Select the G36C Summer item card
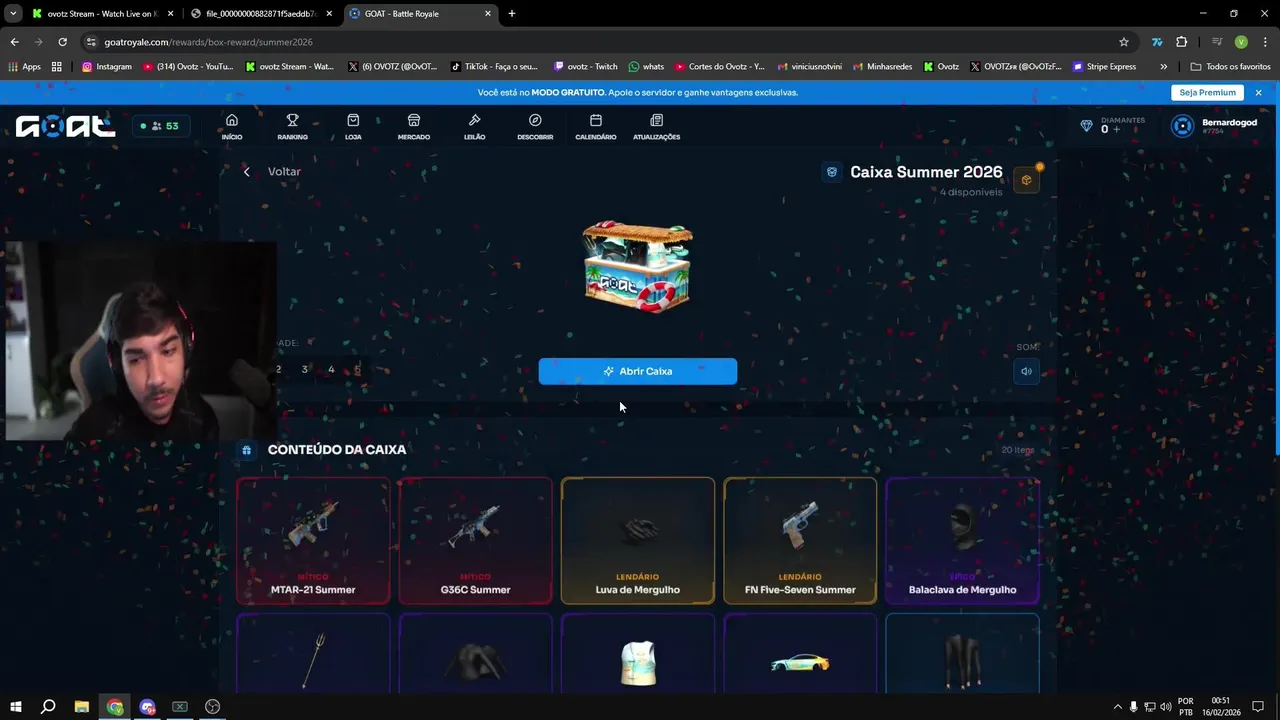This screenshot has height=720, width=1280. pos(475,541)
